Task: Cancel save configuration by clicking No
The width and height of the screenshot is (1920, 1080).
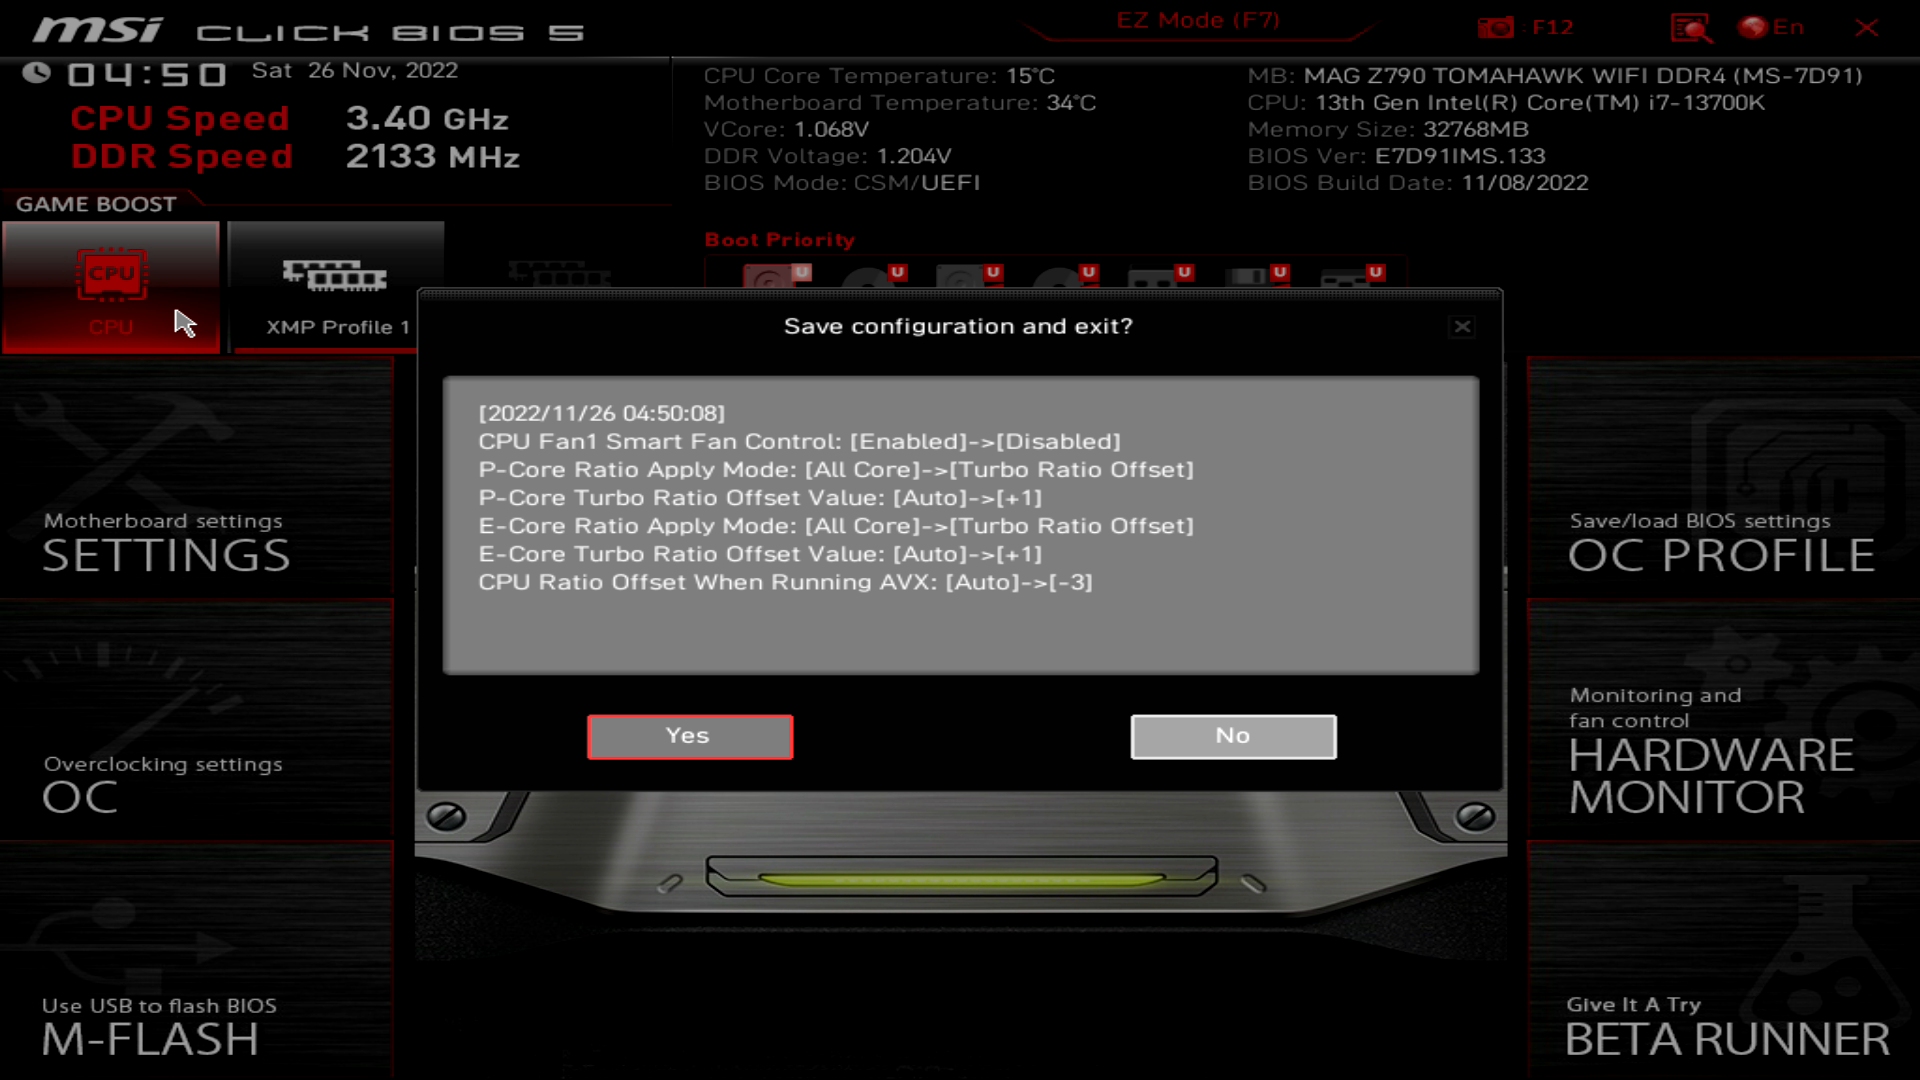Action: (1232, 736)
